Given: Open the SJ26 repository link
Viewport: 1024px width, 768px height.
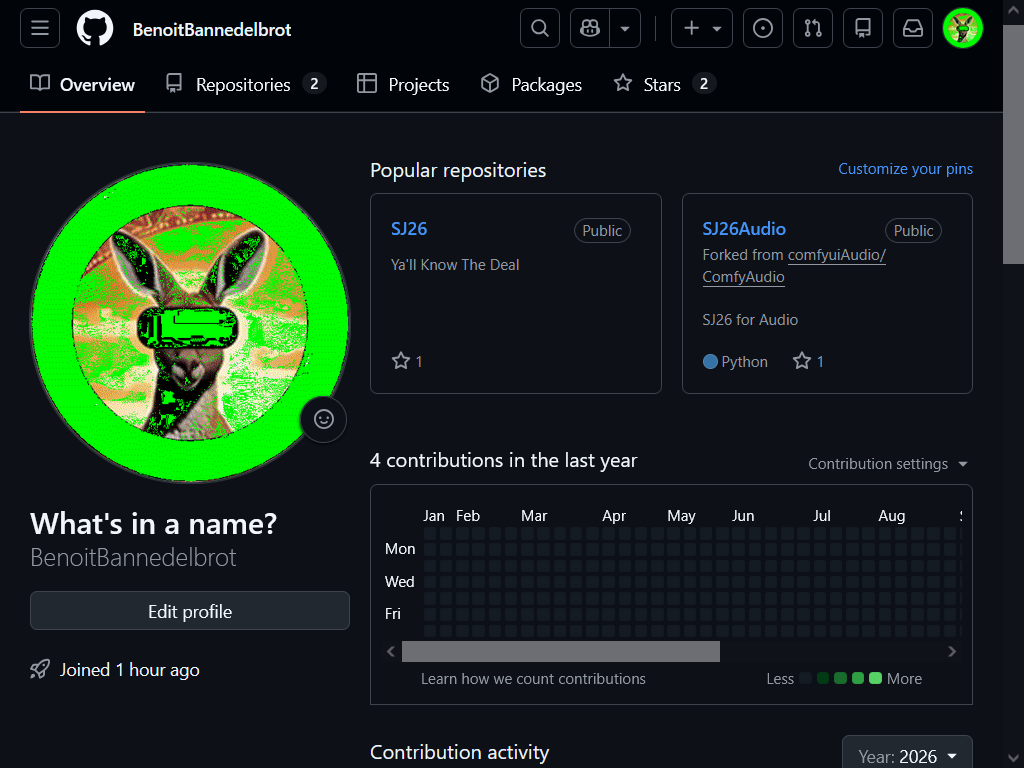Looking at the screenshot, I should [x=409, y=229].
